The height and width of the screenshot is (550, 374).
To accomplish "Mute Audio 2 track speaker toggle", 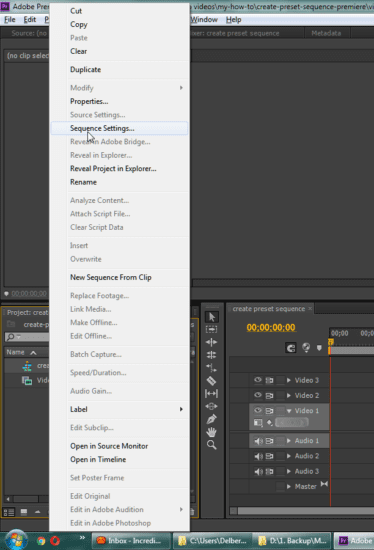I will 258,456.
